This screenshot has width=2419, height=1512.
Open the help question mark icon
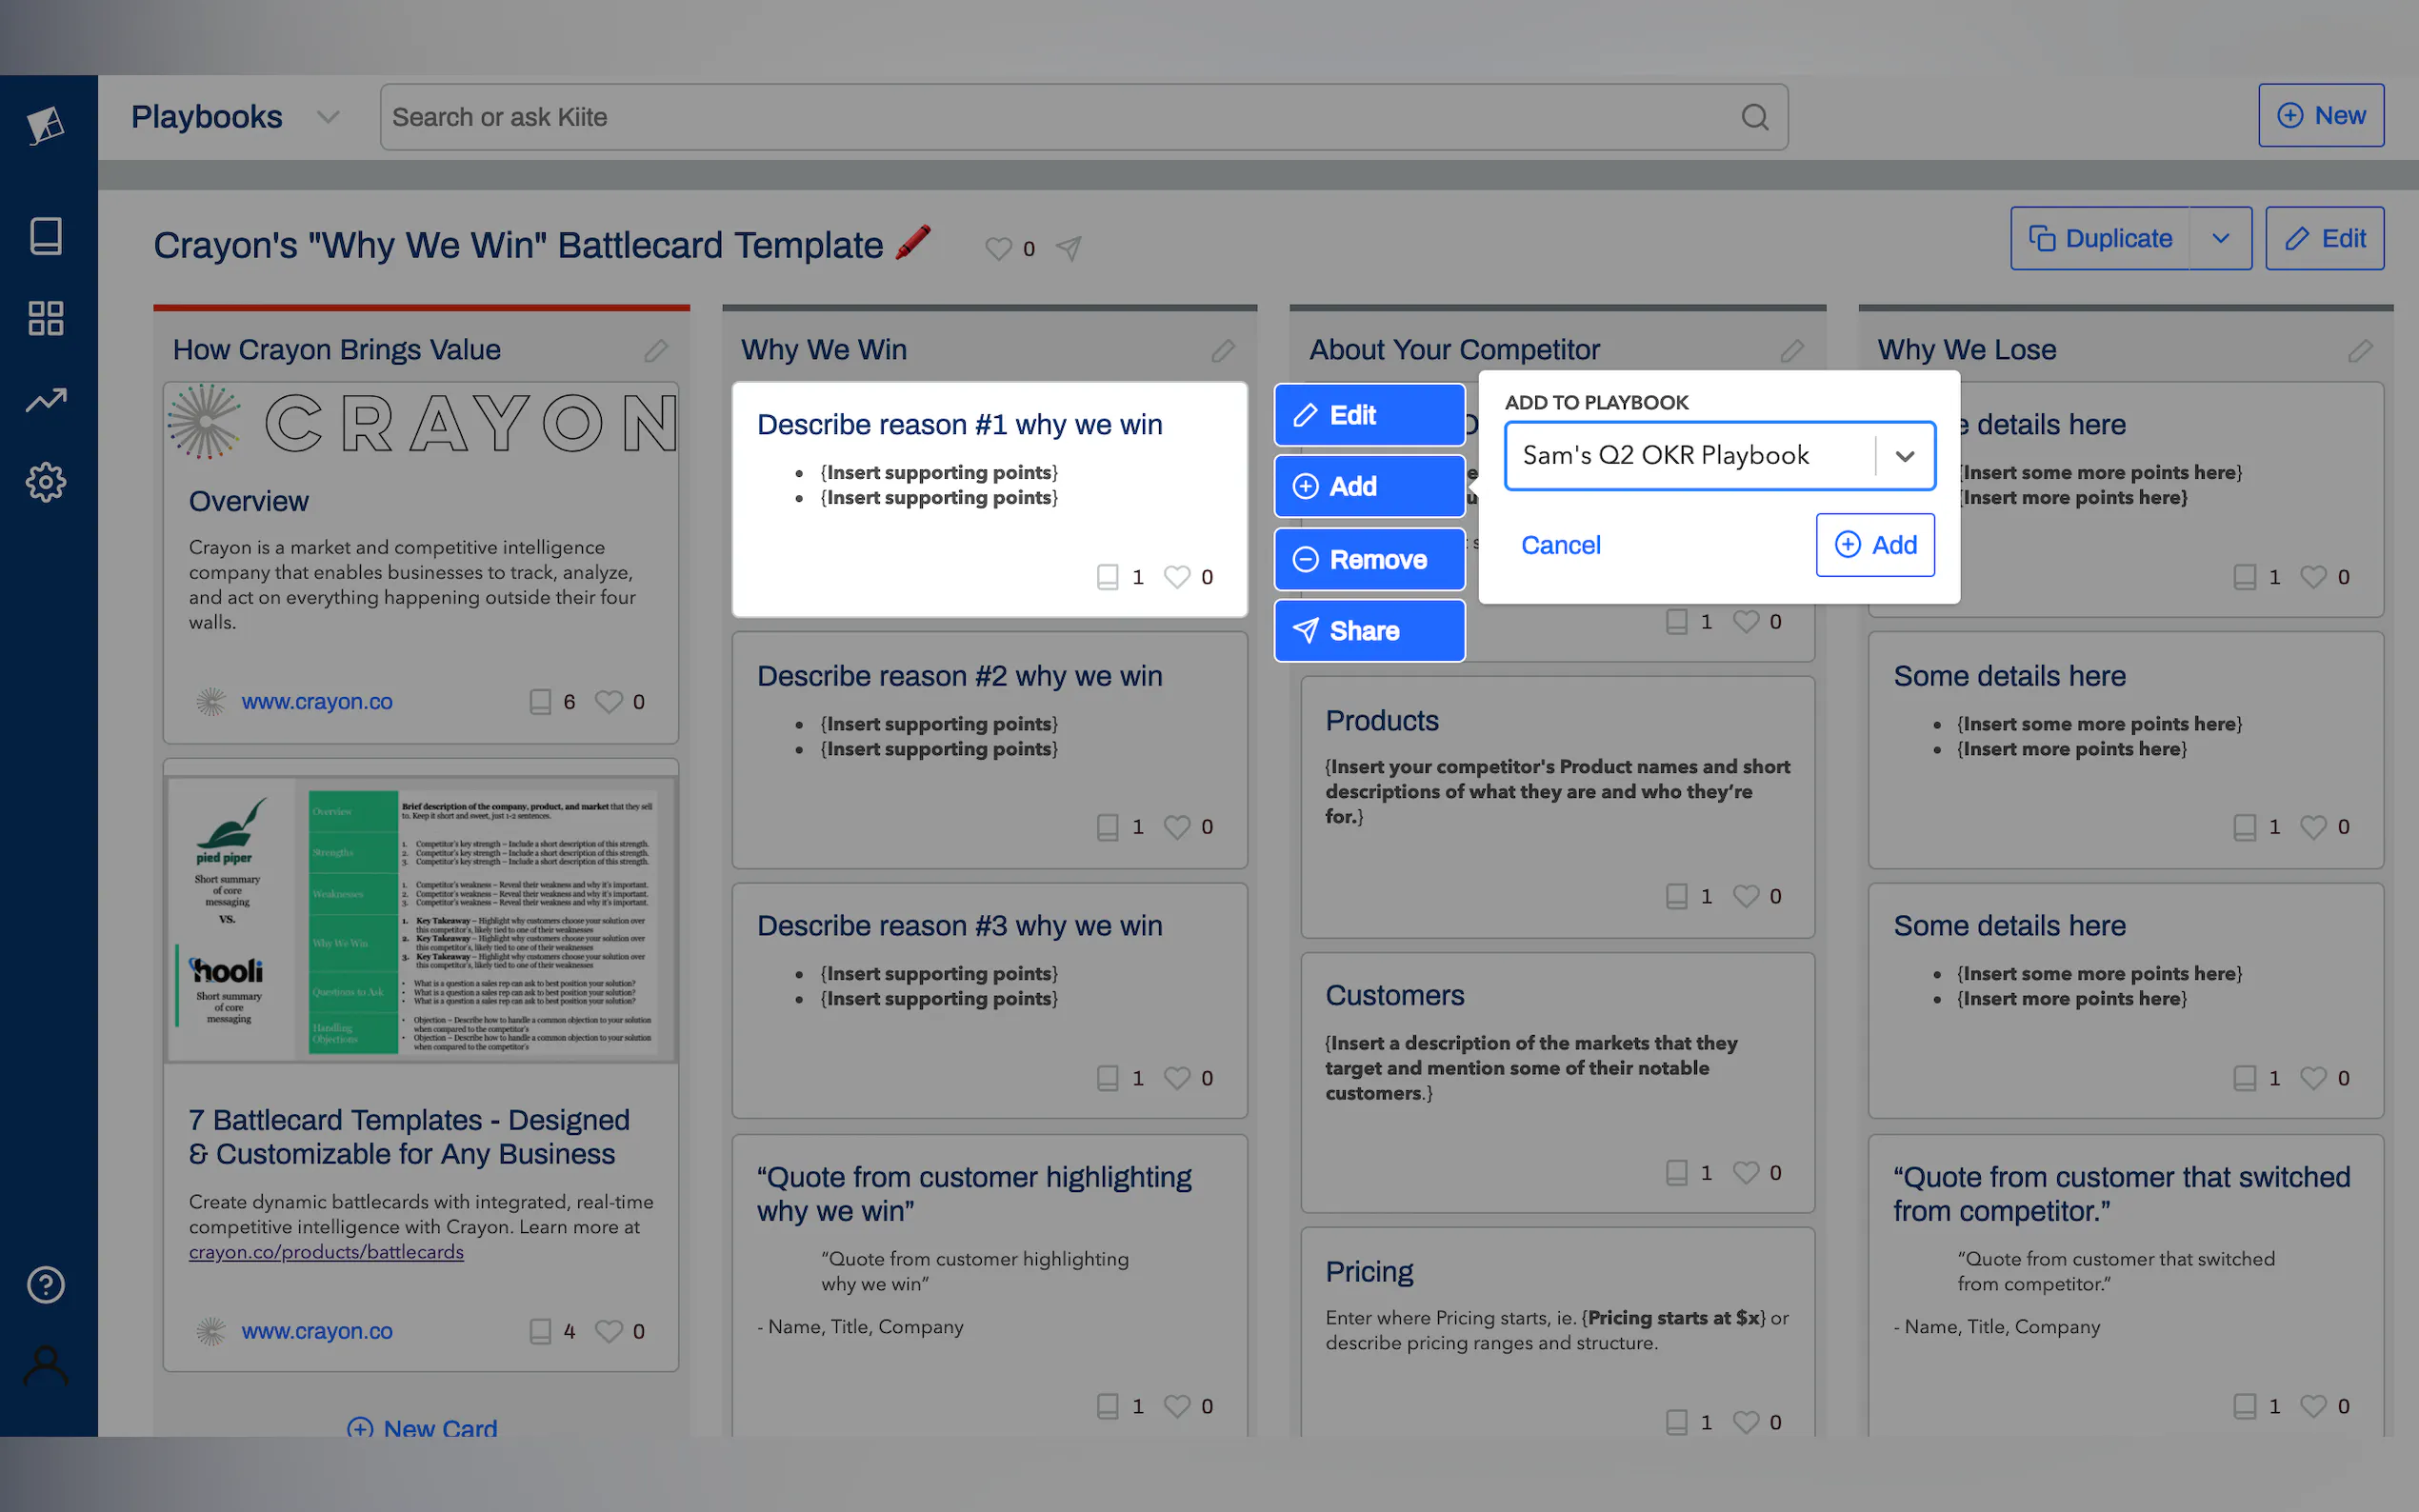coord(46,1284)
